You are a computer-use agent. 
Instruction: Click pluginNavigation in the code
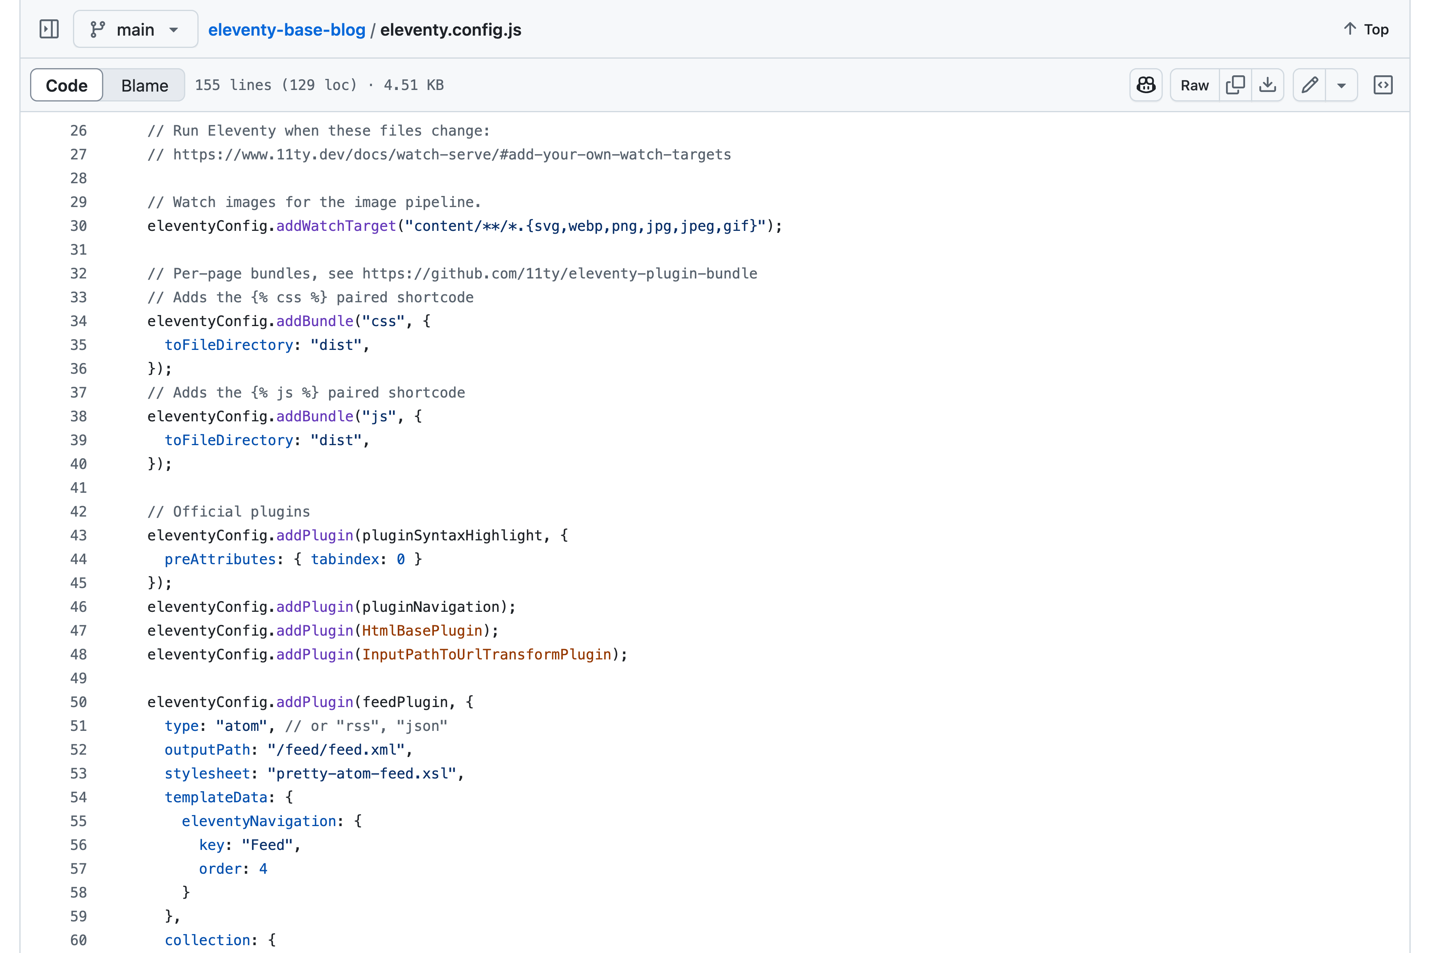431,607
